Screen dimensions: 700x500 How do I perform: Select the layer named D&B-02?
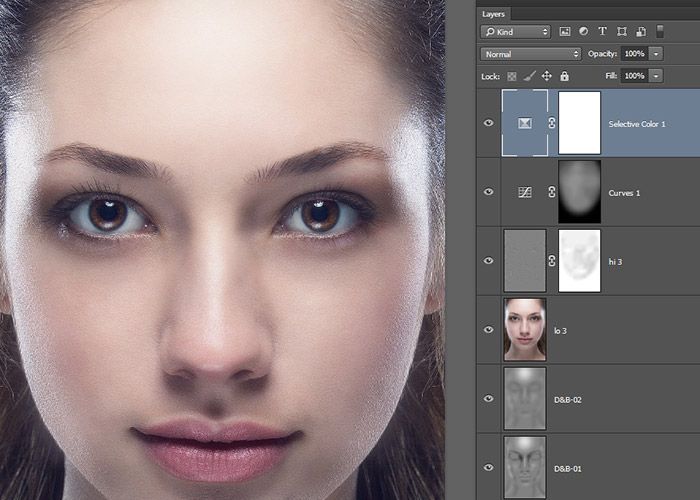(x=568, y=400)
